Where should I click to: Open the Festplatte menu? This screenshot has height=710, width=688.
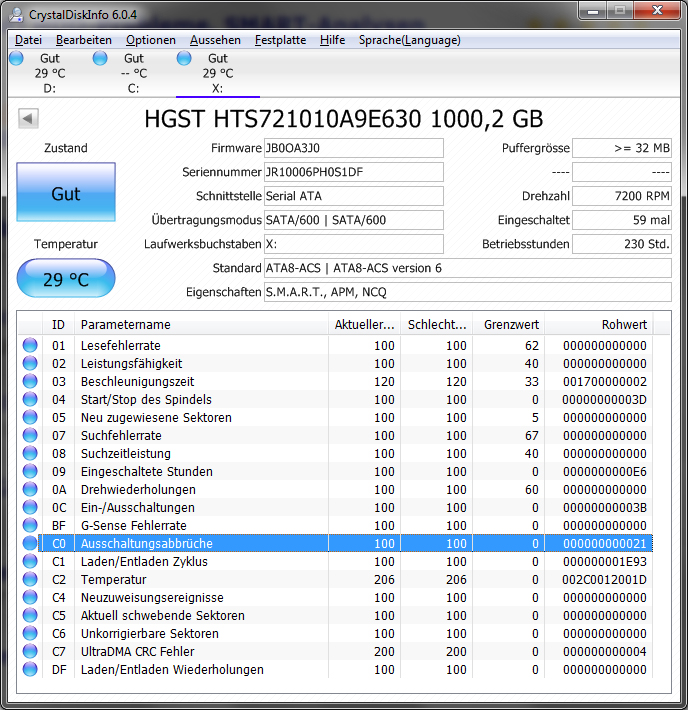point(280,40)
